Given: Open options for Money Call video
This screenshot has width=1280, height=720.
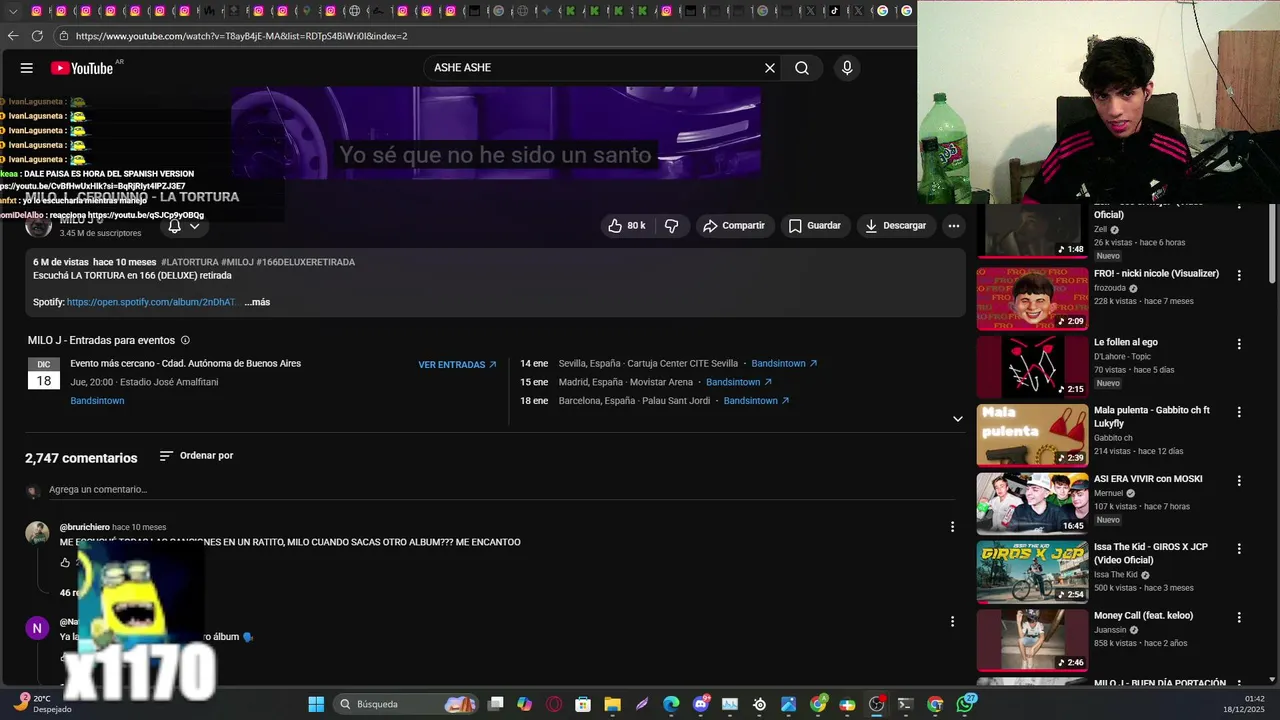Looking at the screenshot, I should [x=1239, y=617].
